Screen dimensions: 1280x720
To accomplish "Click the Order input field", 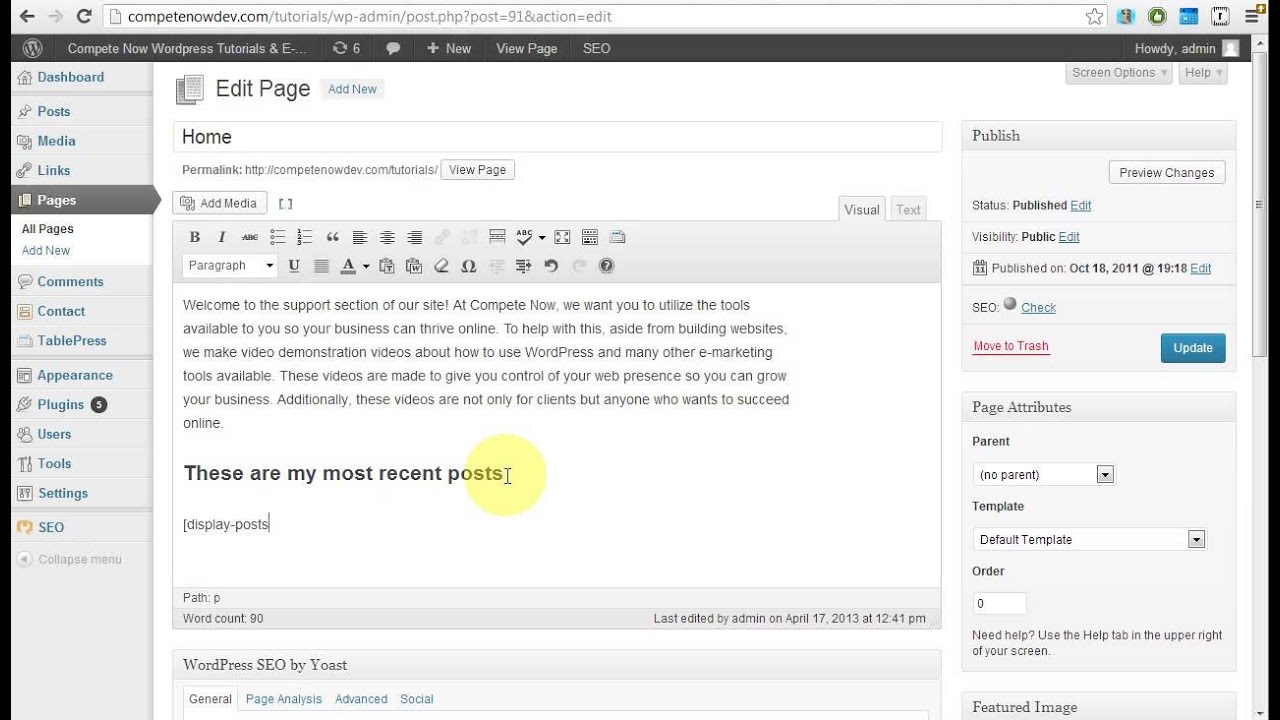I will pyautogui.click(x=999, y=603).
